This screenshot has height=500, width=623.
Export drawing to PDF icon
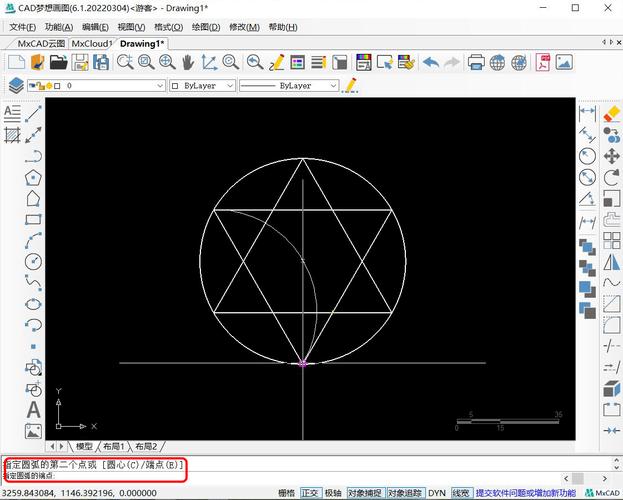tap(543, 62)
